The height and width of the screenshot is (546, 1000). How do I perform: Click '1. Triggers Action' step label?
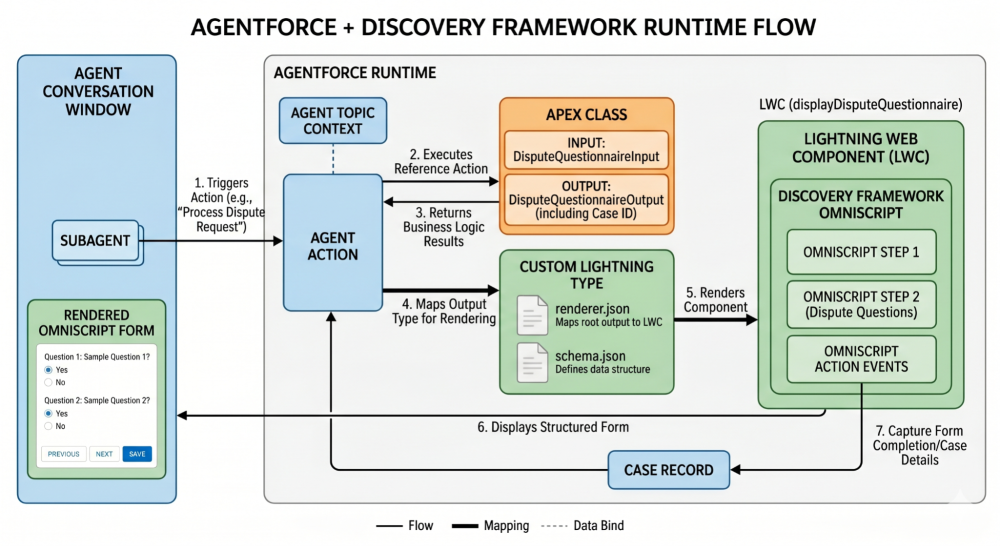[221, 205]
